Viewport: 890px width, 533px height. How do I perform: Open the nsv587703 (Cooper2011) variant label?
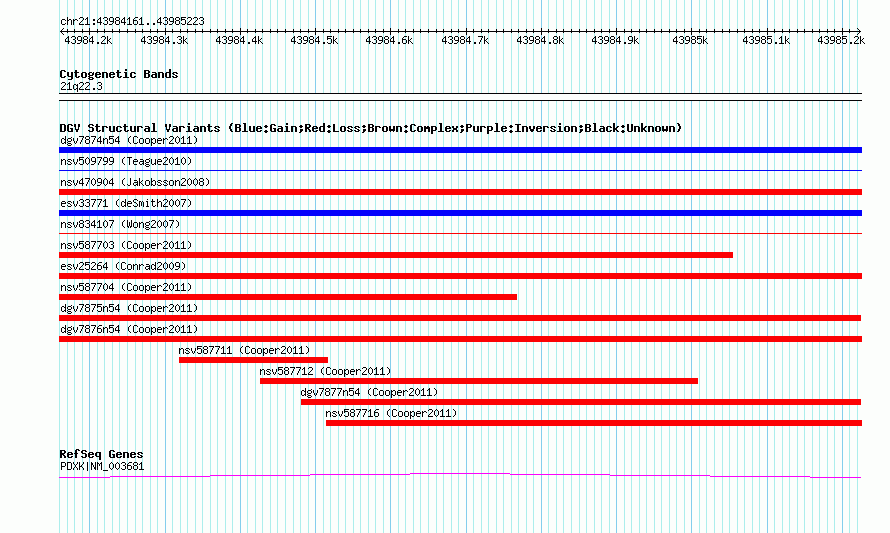pos(126,245)
